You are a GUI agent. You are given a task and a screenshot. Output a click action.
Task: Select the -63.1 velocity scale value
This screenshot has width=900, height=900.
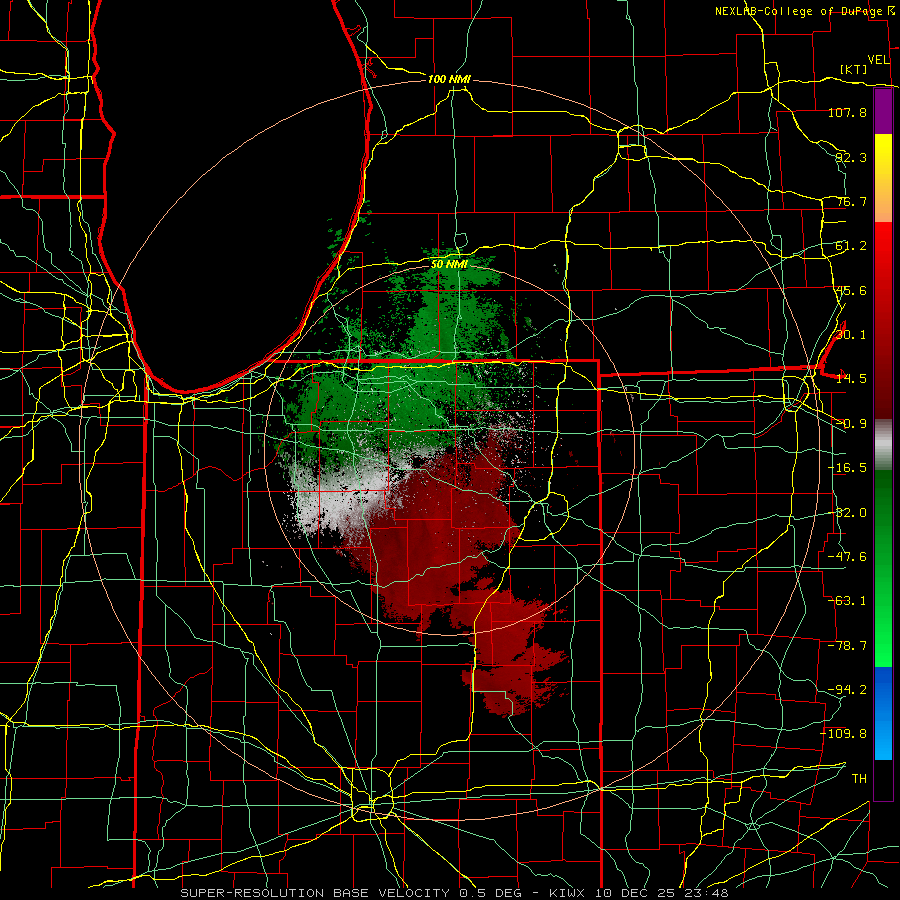(847, 601)
